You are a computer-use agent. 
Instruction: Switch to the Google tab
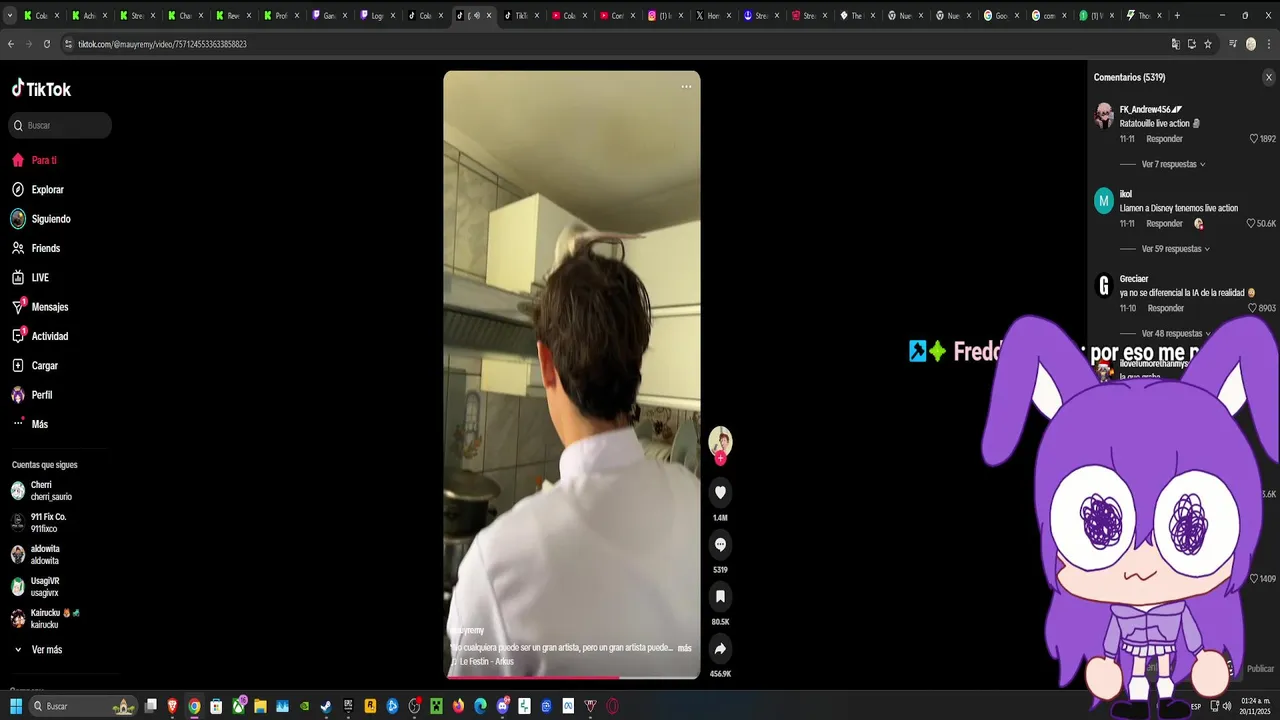[x=1002, y=15]
